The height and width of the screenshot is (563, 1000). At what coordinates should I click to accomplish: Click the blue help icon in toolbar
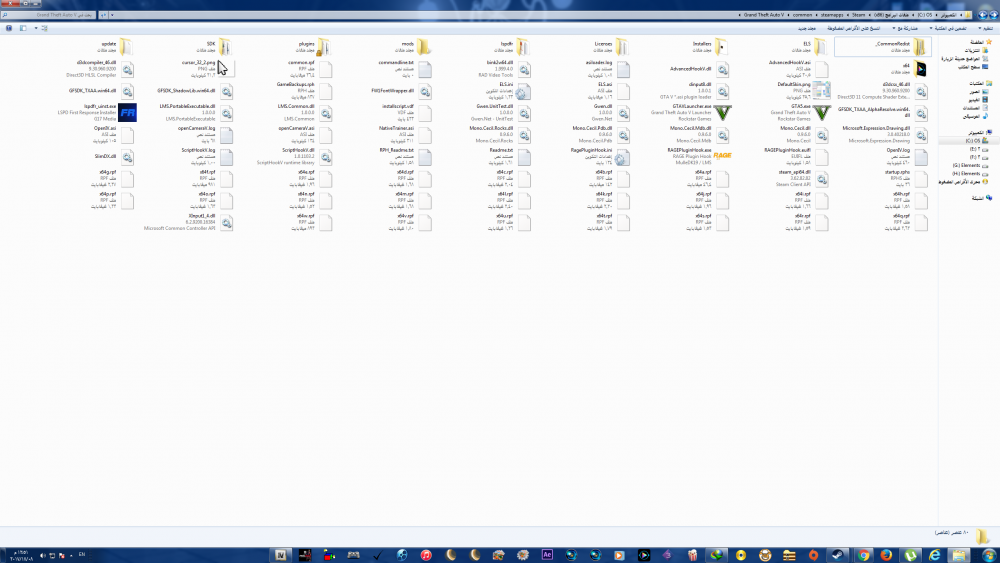point(8,28)
